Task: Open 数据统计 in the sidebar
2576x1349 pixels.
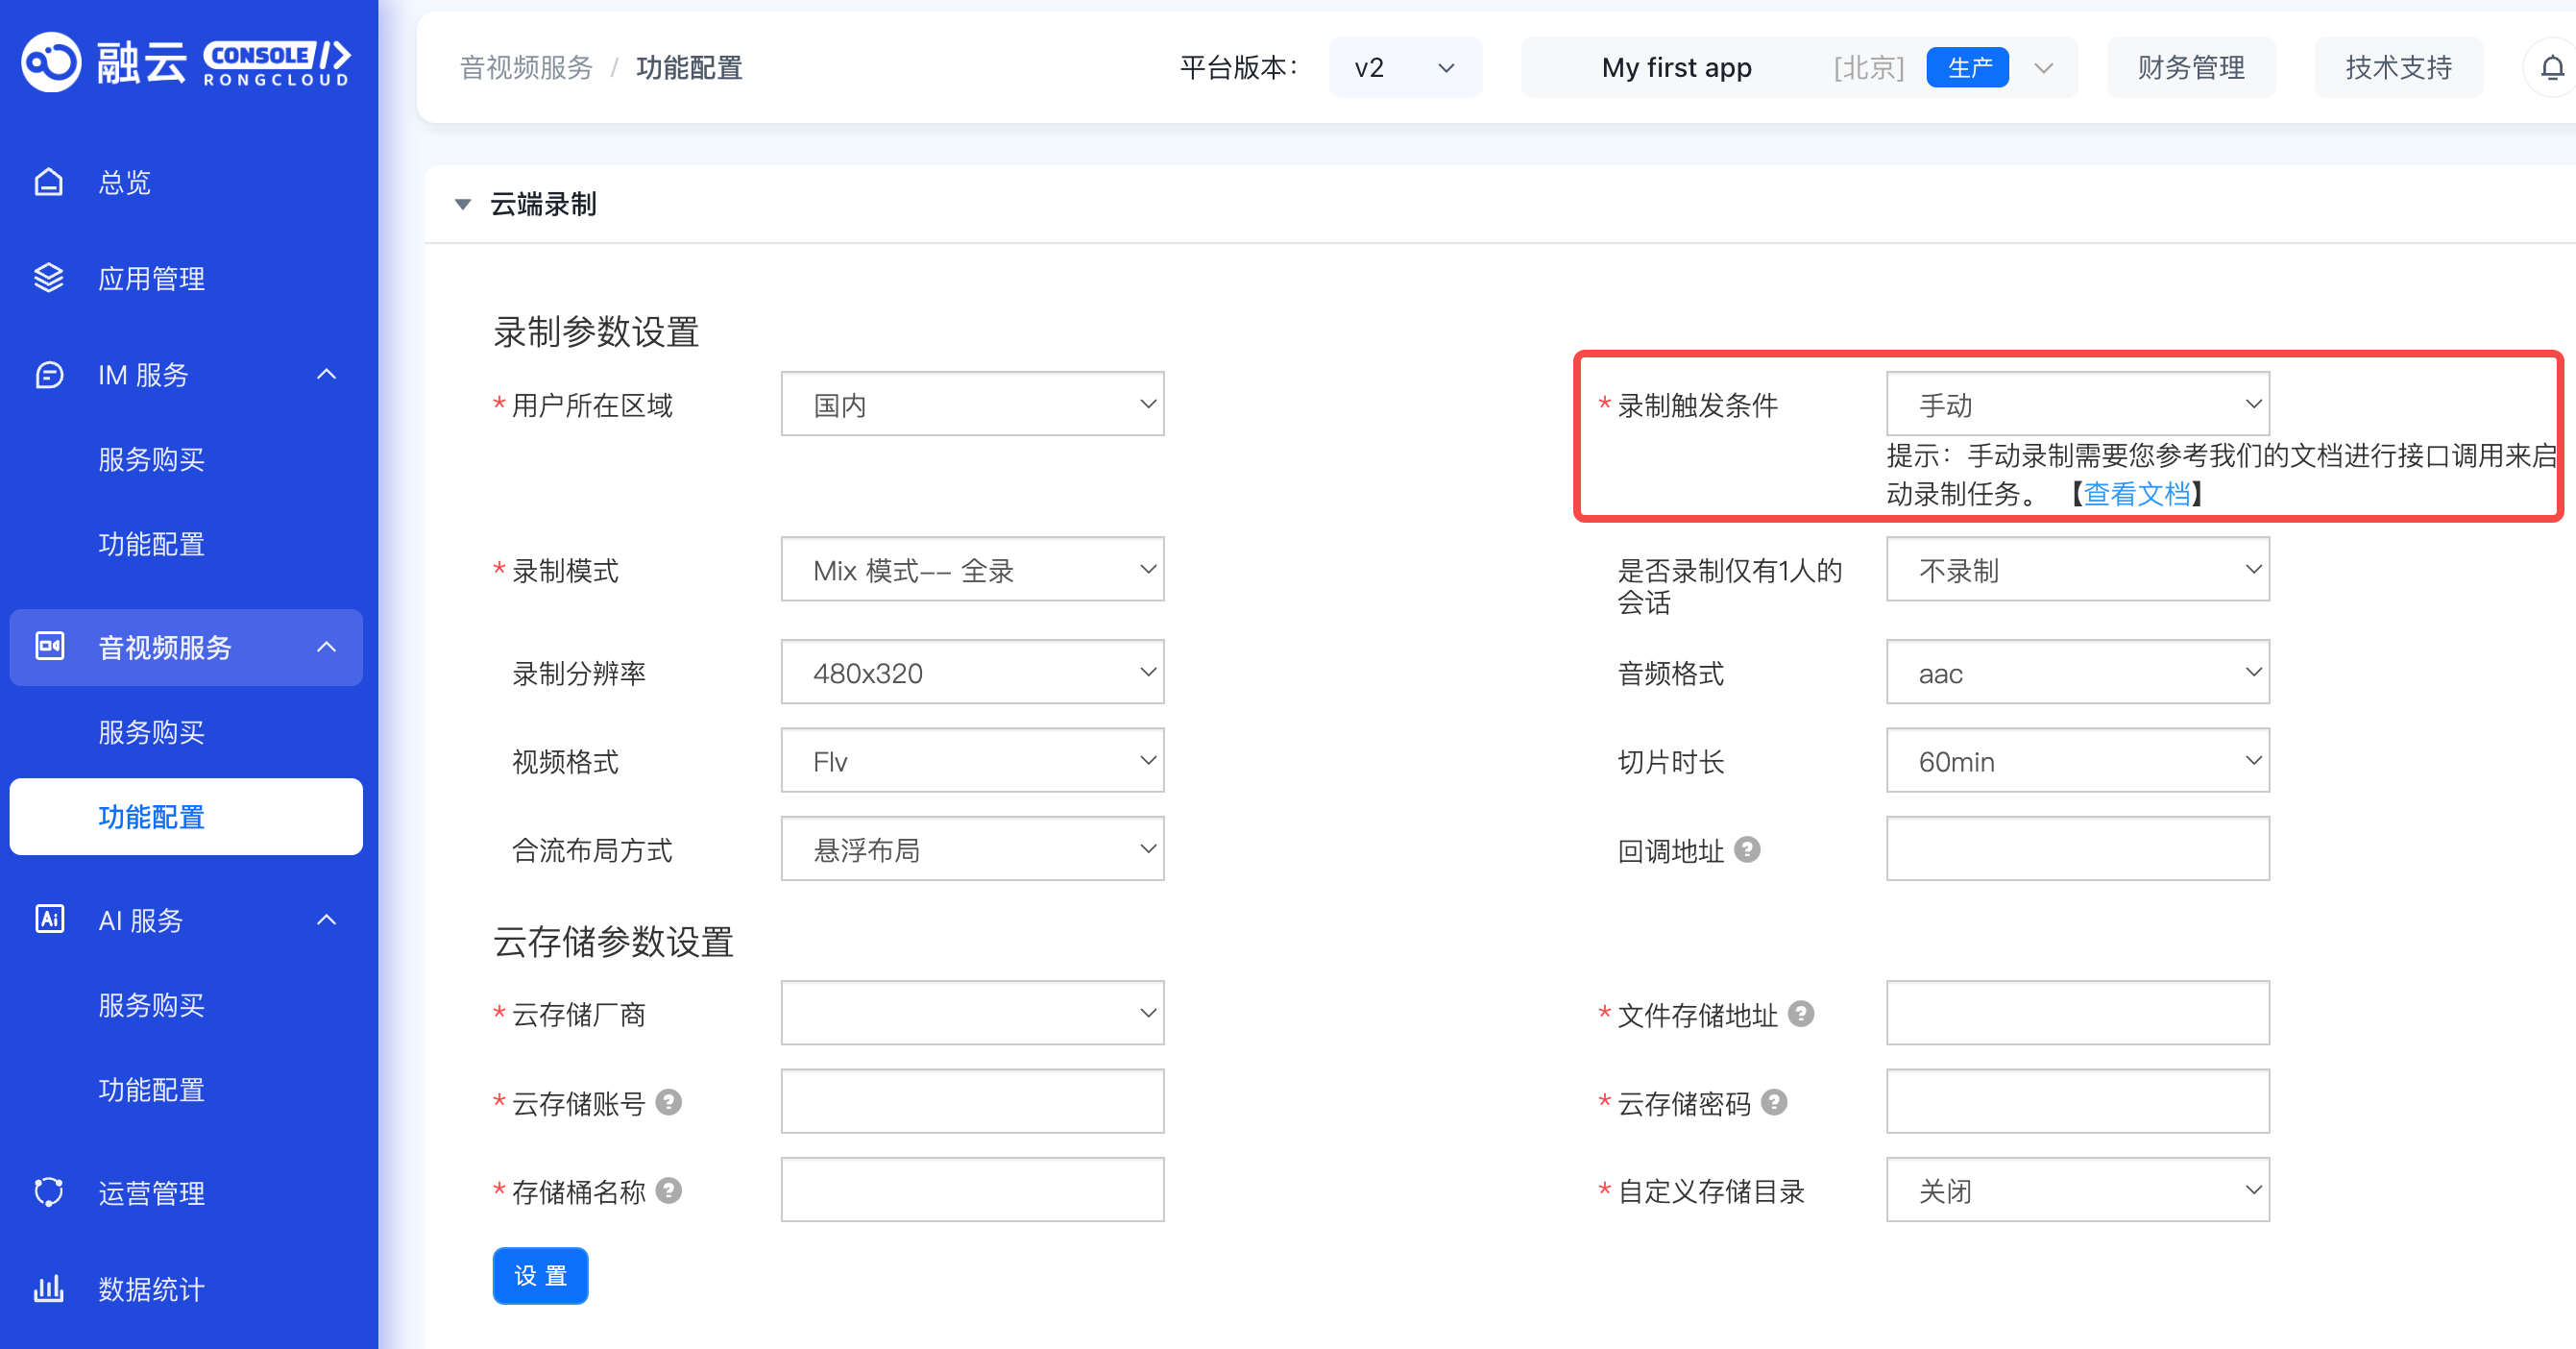Action: click(150, 1289)
